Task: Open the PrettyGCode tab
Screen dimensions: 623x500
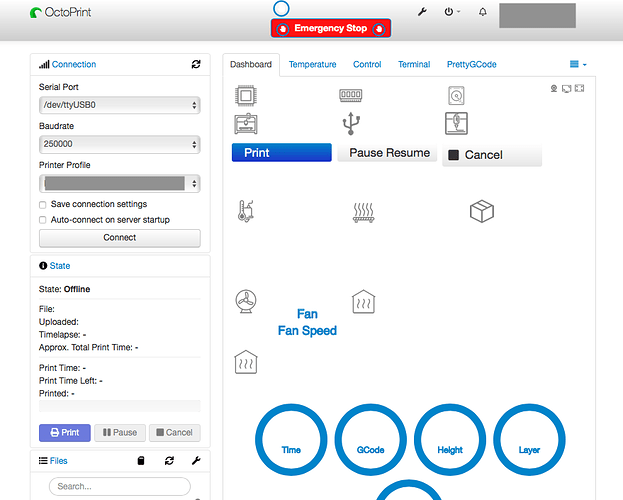Action: pos(472,64)
